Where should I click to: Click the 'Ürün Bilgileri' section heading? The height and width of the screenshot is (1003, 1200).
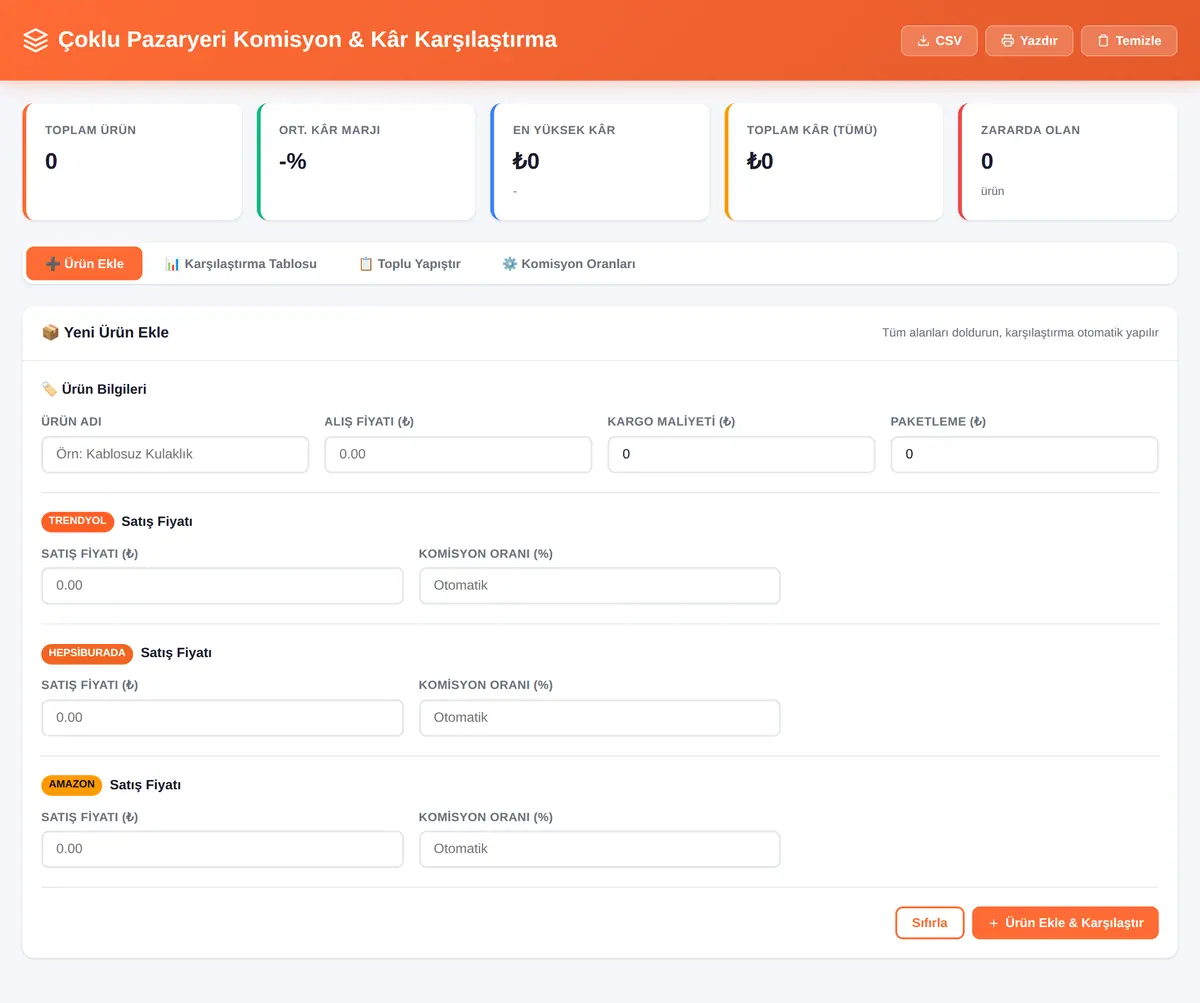(104, 389)
